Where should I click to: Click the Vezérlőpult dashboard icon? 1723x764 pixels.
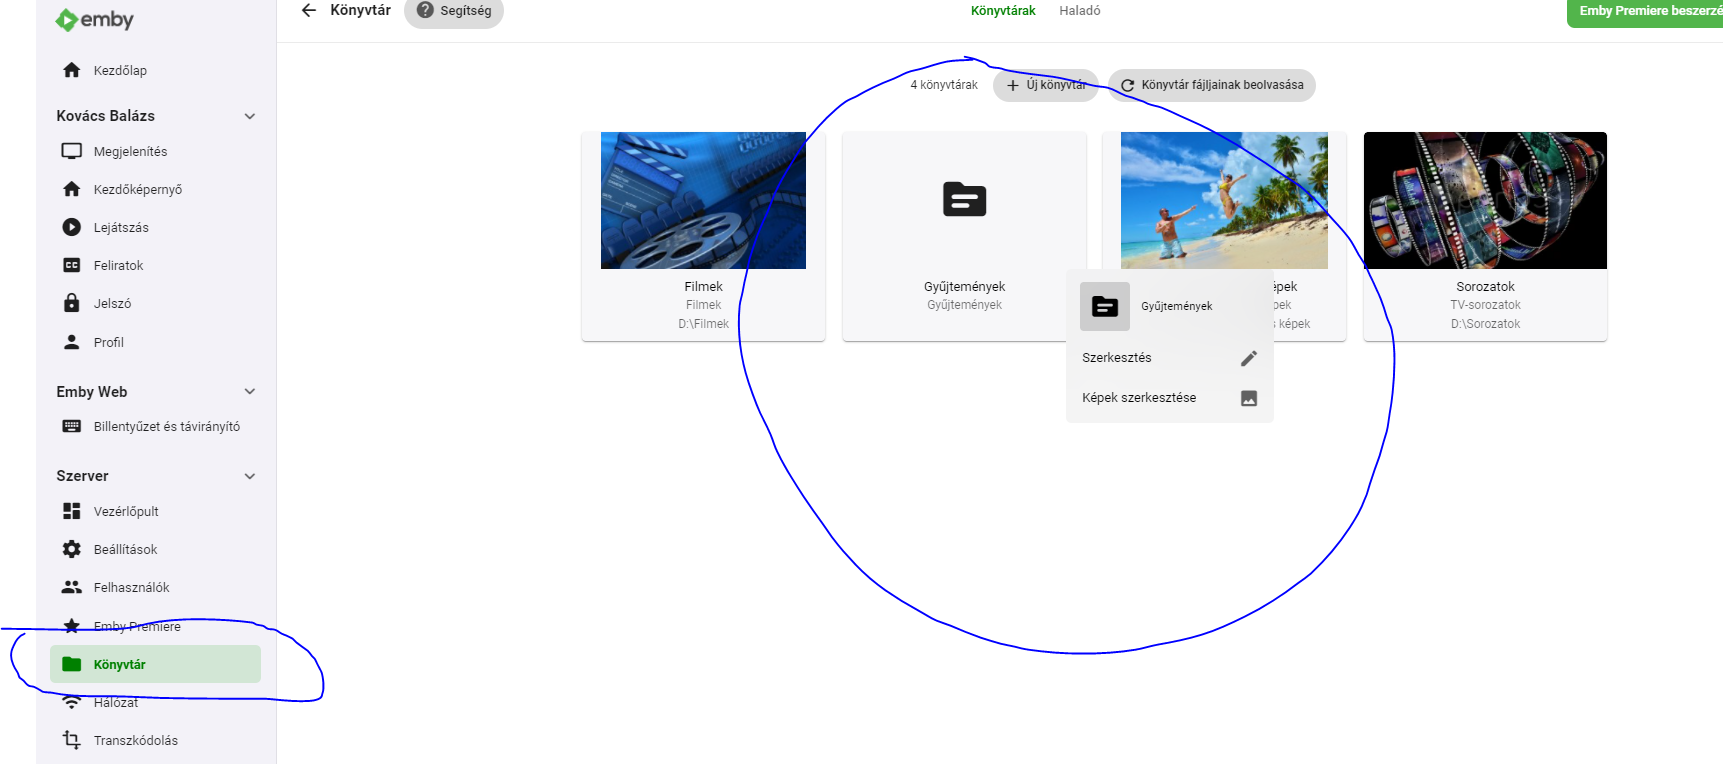tap(71, 511)
